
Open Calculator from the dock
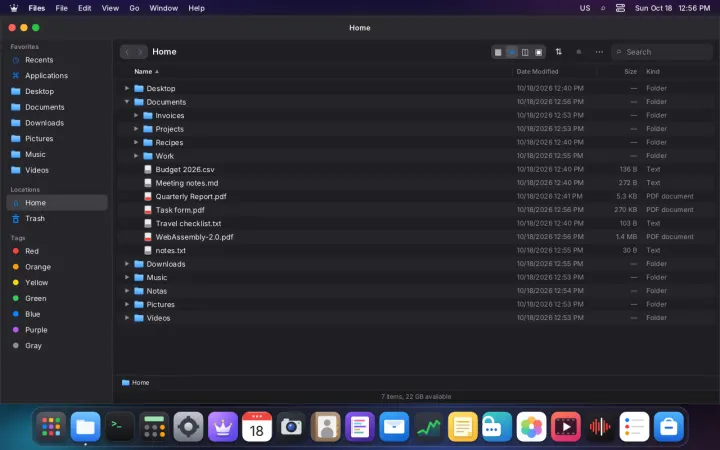(154, 427)
